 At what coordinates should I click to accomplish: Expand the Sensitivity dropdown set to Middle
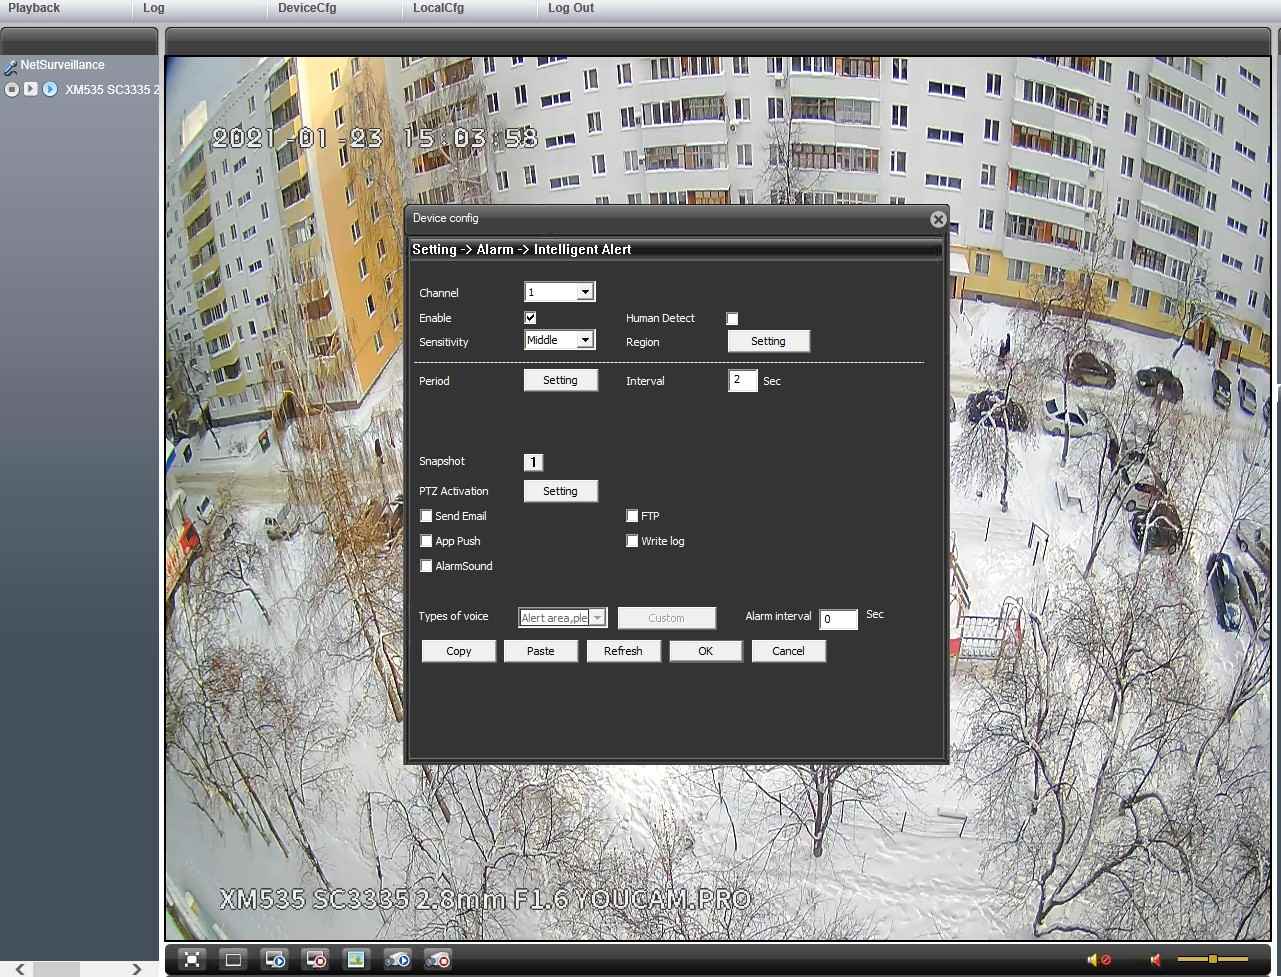585,340
